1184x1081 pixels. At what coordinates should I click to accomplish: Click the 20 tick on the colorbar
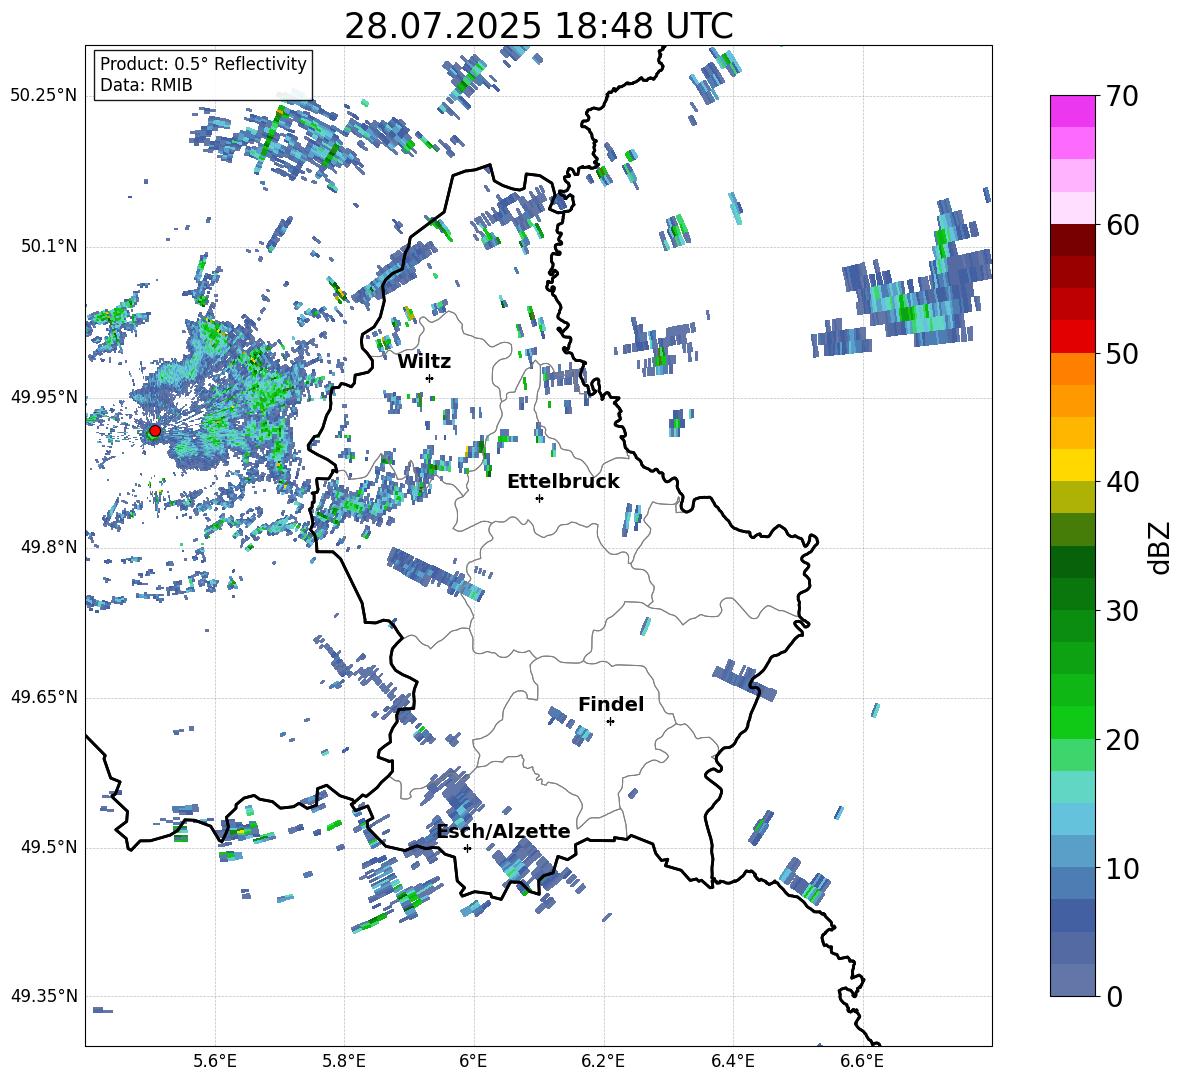pos(1122,740)
